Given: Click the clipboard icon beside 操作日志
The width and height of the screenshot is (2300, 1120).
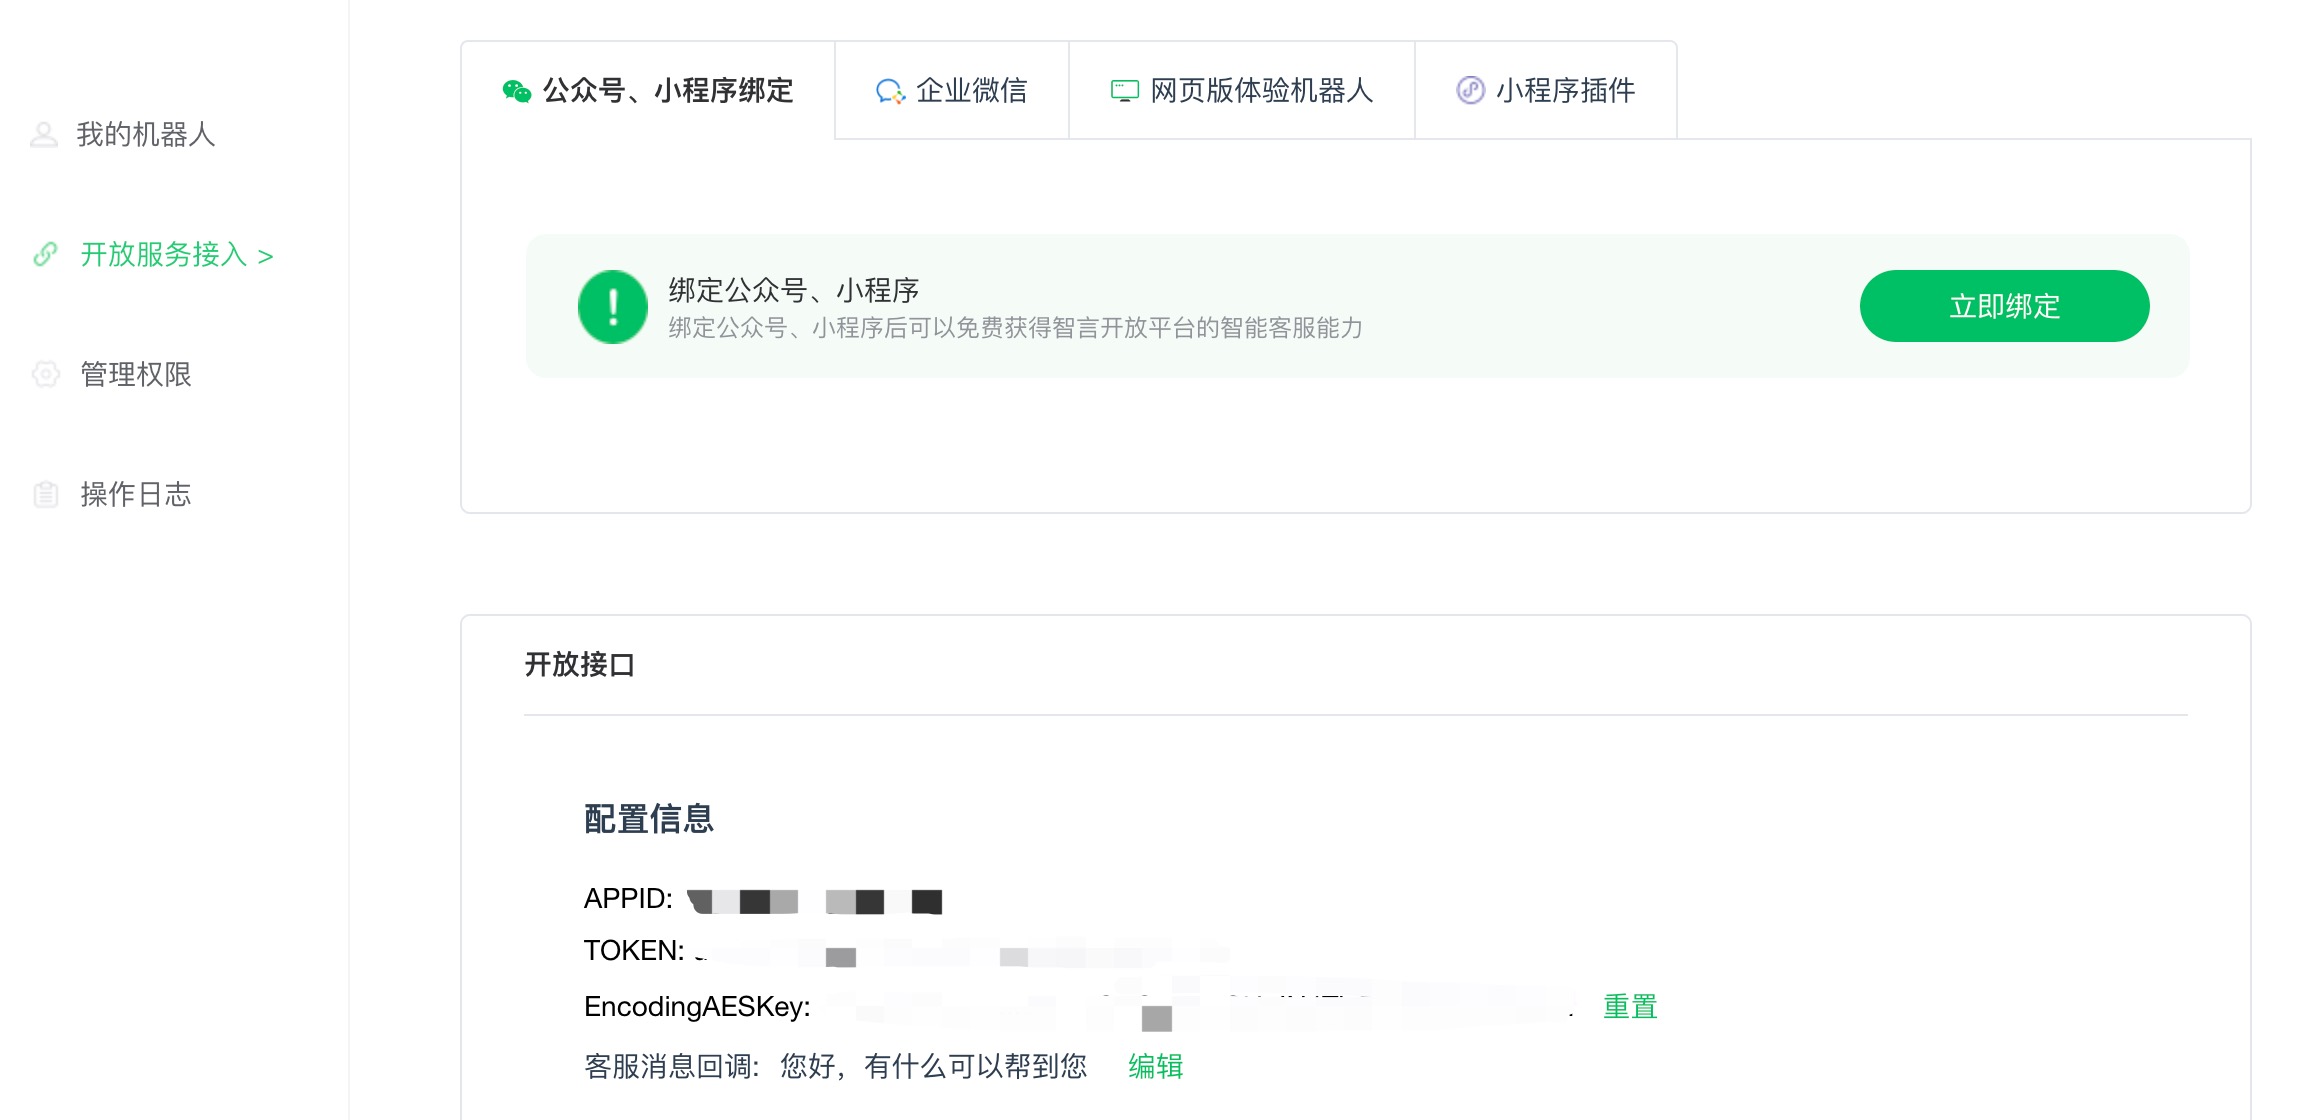Looking at the screenshot, I should pos(46,494).
